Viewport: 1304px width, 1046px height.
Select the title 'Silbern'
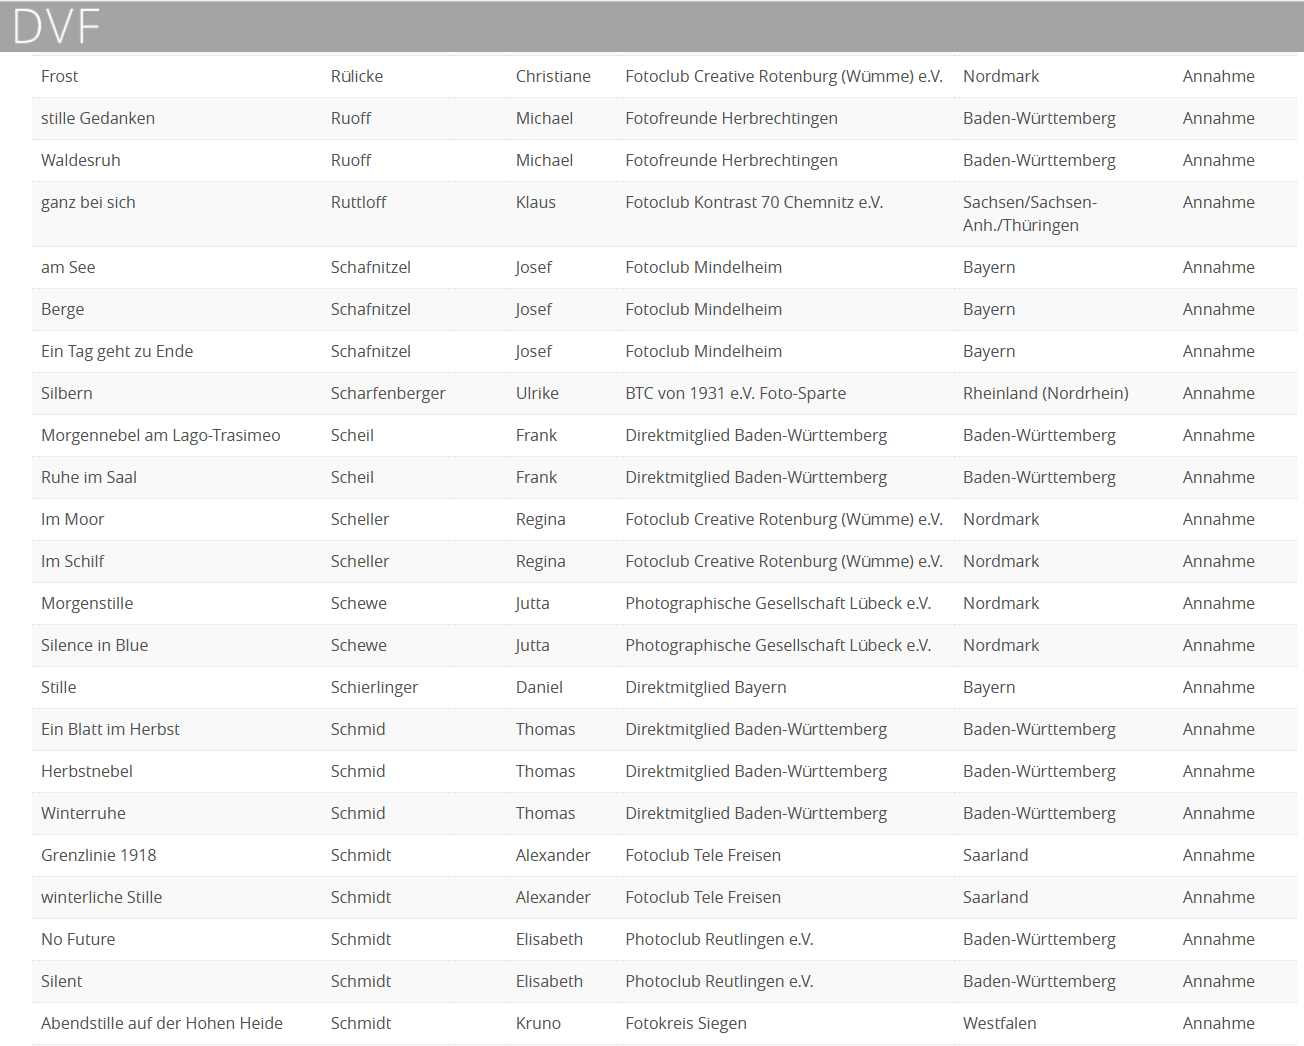(66, 393)
